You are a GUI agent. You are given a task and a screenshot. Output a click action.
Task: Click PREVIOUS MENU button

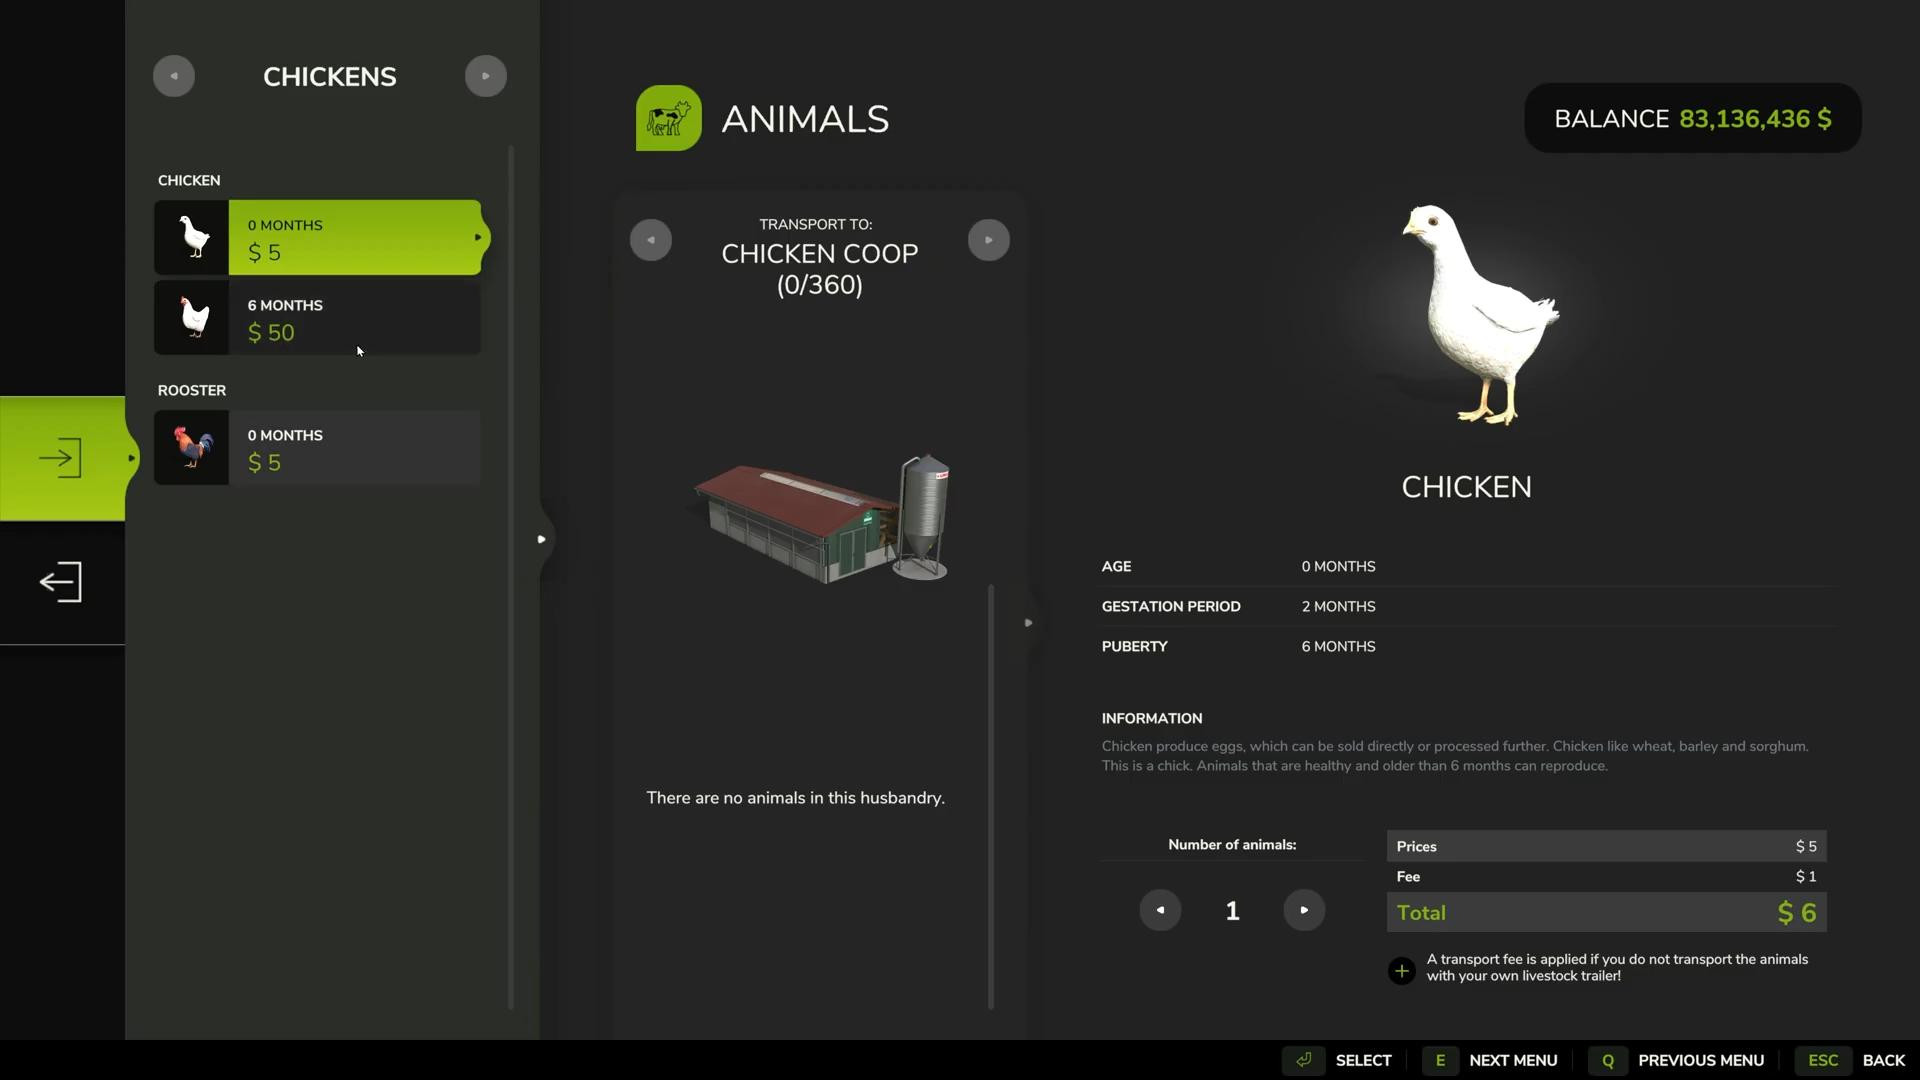point(1700,1060)
